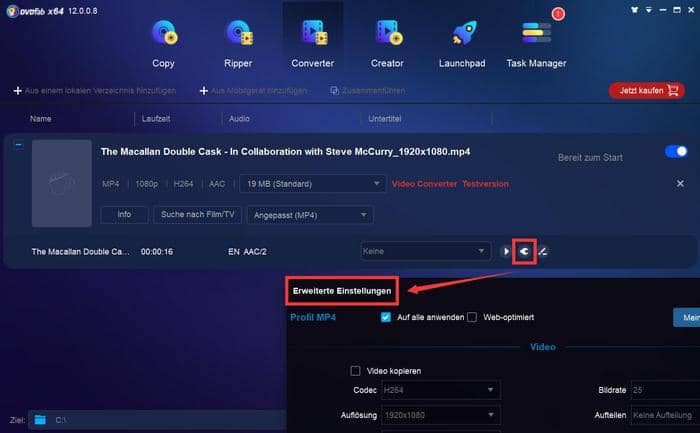Click Zusammenführen merge option
Screen dimensions: 700x433
click(x=367, y=91)
